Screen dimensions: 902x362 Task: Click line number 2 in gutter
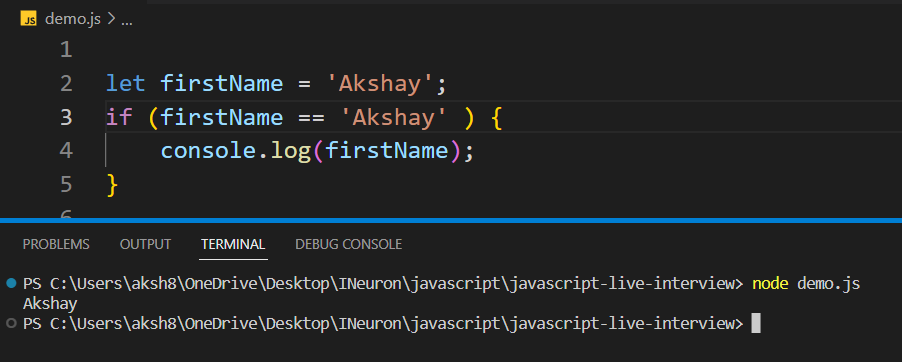(x=66, y=84)
